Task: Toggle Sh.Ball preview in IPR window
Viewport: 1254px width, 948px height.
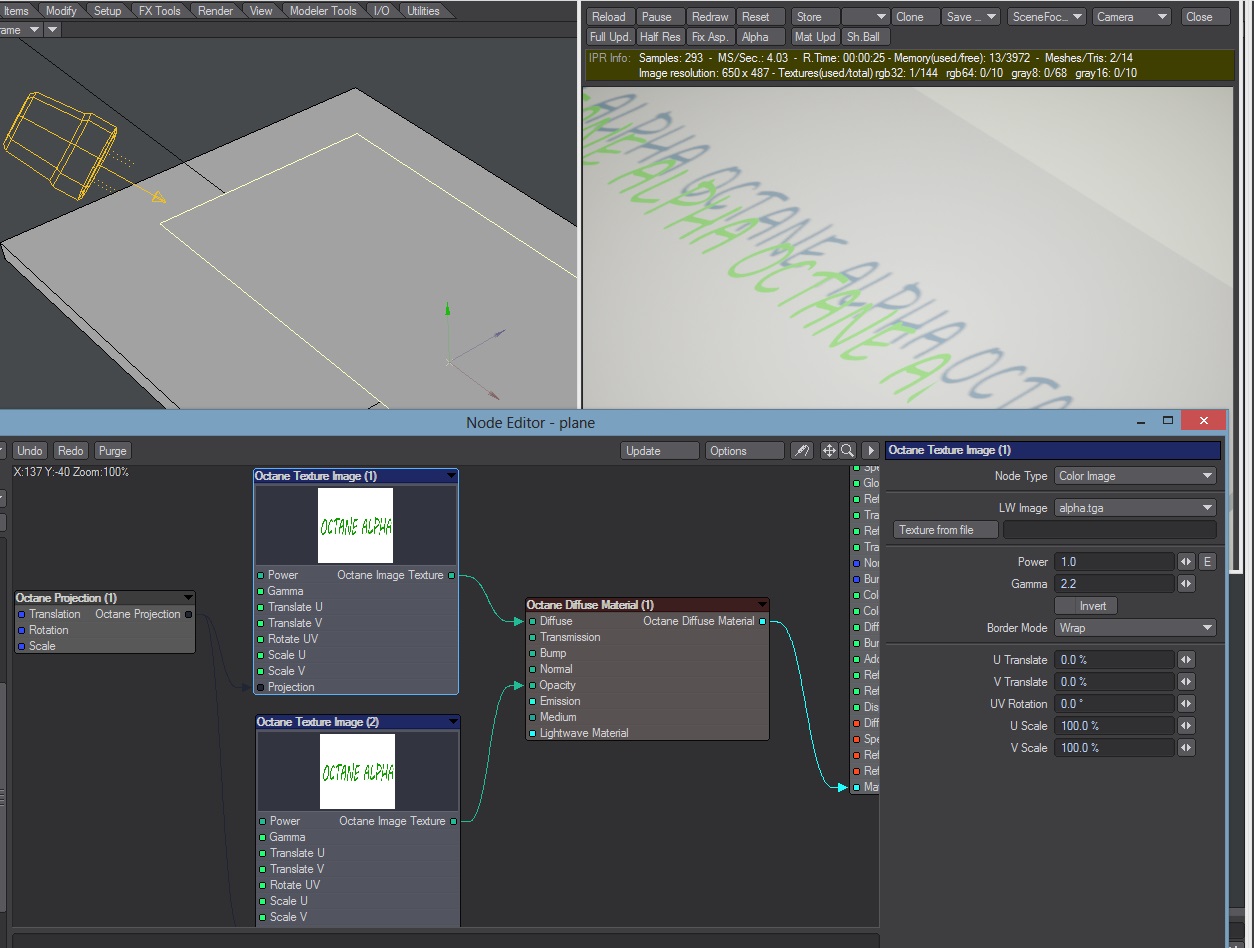Action: coord(865,37)
